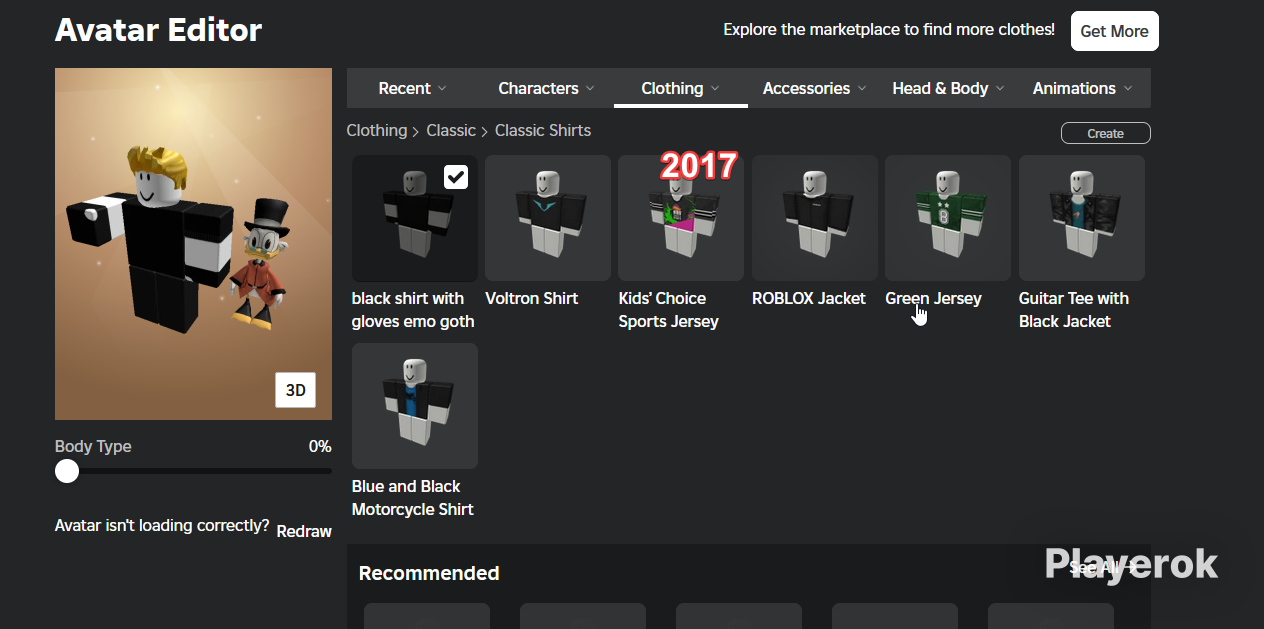Select the Green Jersey thumbnail
Screen dimensions: 1264x629
(948, 218)
